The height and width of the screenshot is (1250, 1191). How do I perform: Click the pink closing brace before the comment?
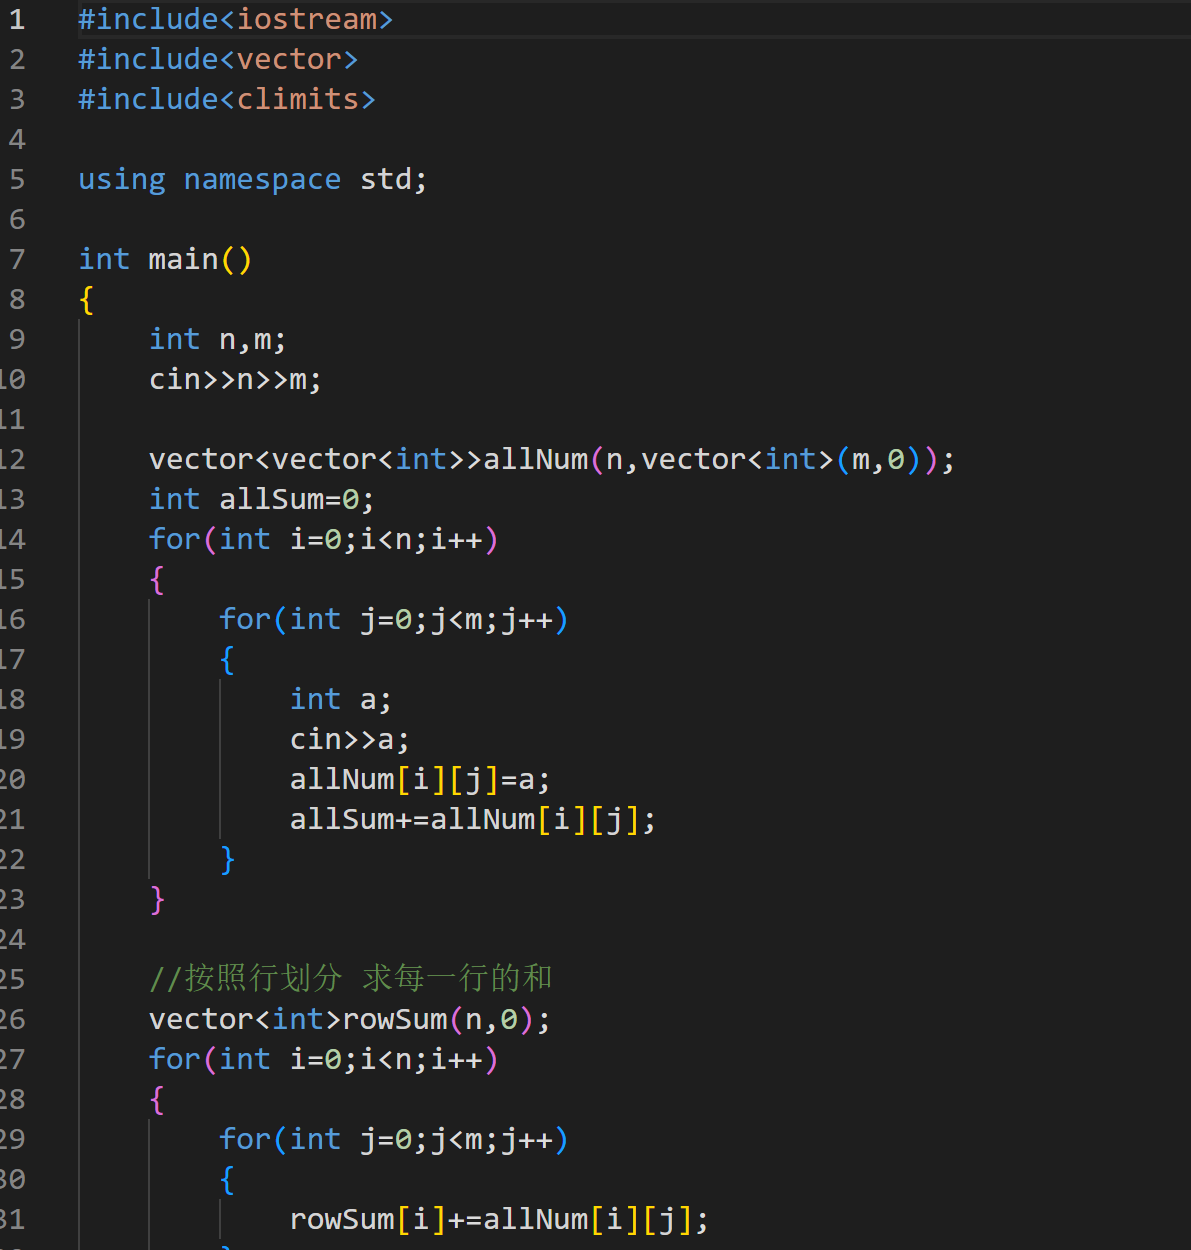click(157, 899)
